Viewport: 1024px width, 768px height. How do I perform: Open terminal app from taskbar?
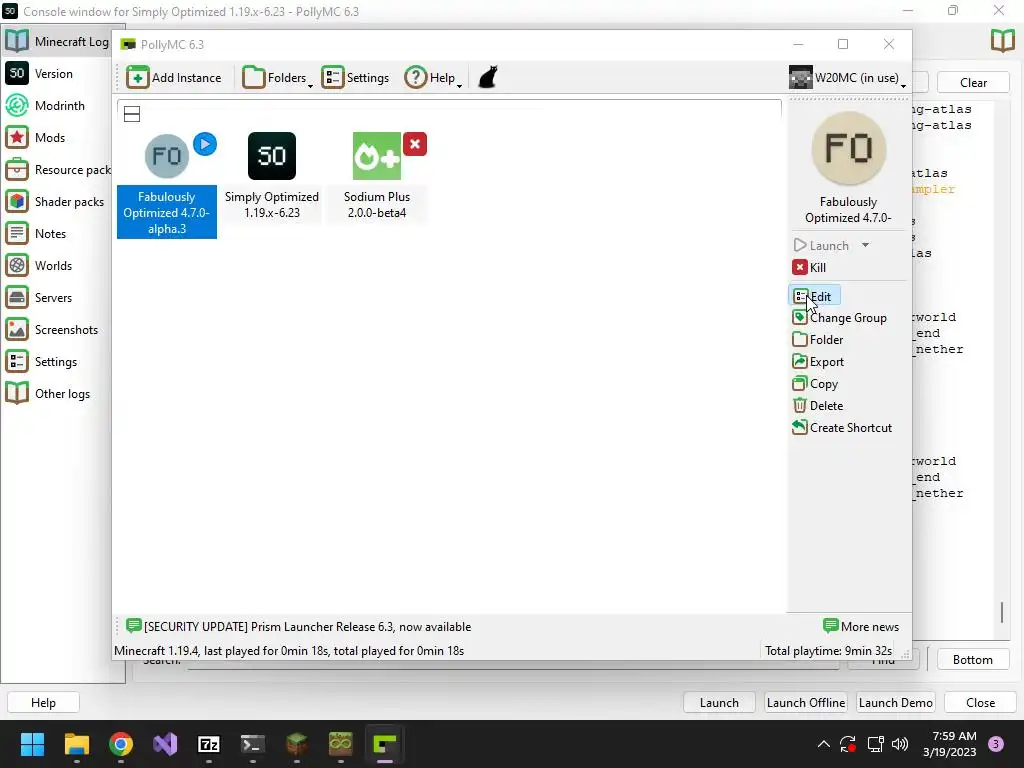coord(253,744)
